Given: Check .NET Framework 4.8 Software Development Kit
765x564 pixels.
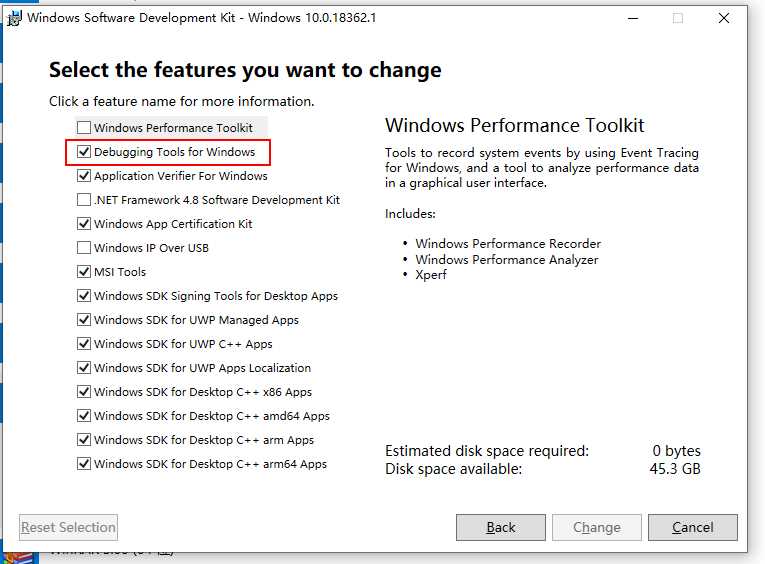Looking at the screenshot, I should coord(84,200).
